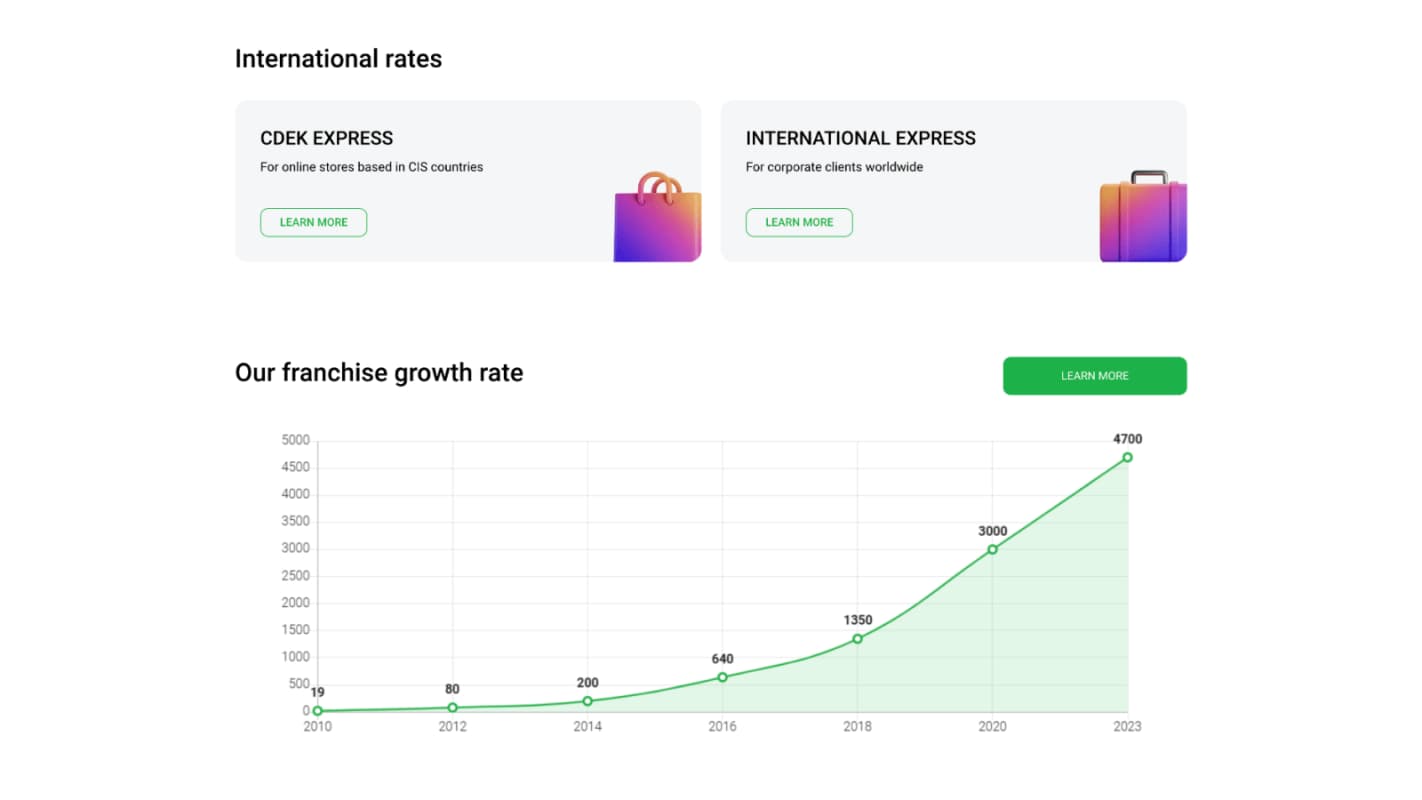Click the 2020 data point at 3000
Viewport: 1422px width, 800px height.
[992, 549]
